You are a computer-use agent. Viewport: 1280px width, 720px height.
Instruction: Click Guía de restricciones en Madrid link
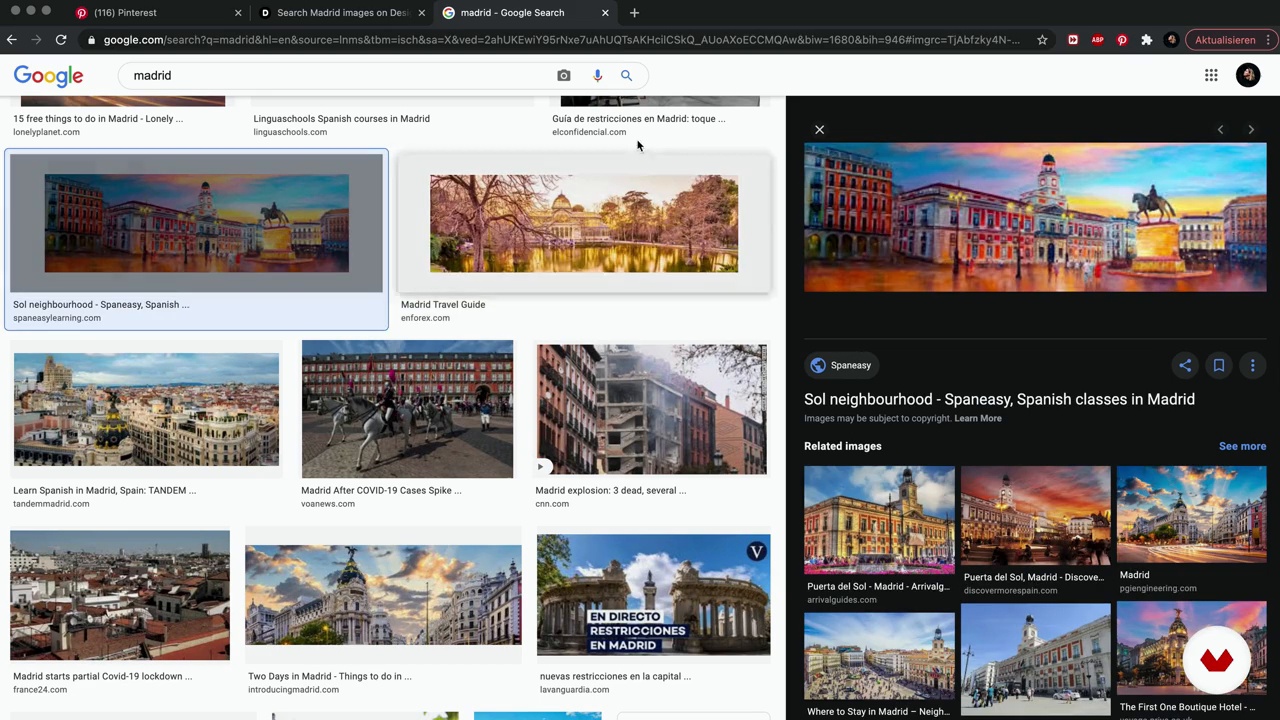(639, 118)
